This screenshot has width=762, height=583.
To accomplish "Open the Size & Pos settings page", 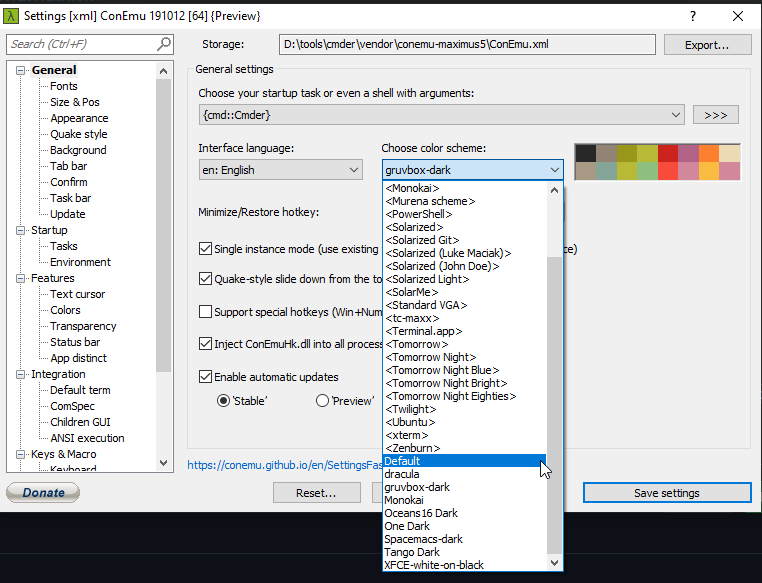I will tap(75, 102).
